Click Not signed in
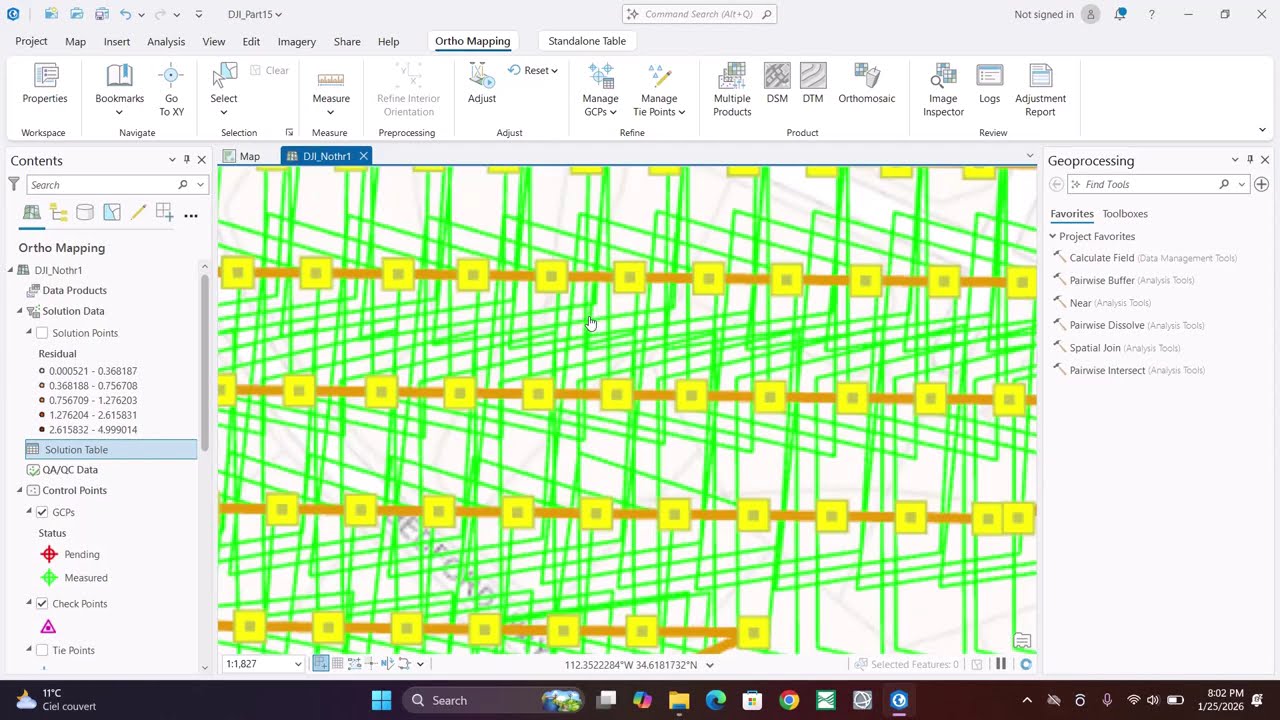 (x=1044, y=14)
